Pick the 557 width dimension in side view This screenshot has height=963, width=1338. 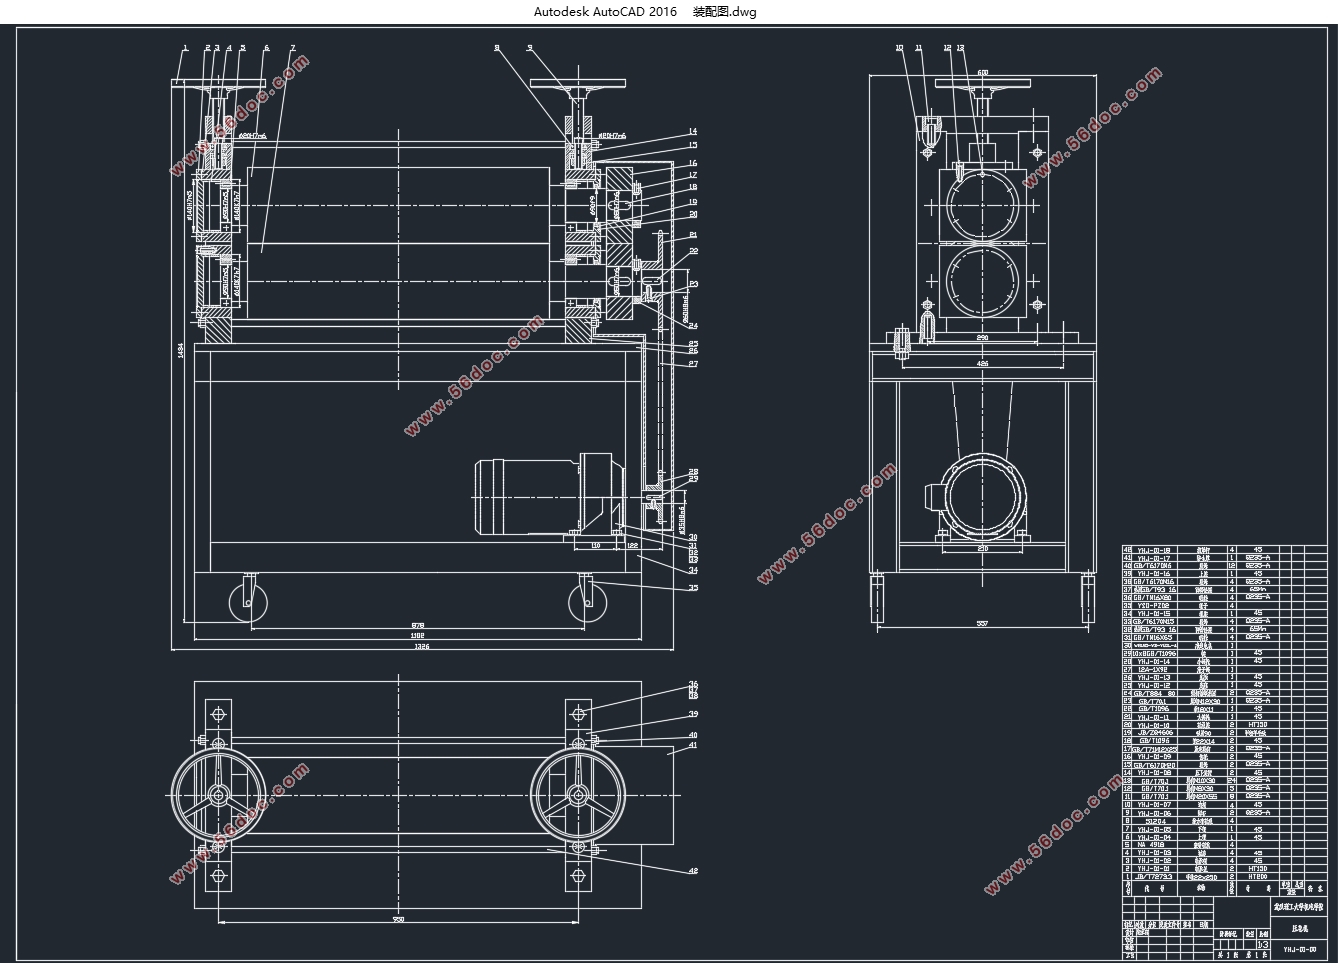click(x=982, y=624)
